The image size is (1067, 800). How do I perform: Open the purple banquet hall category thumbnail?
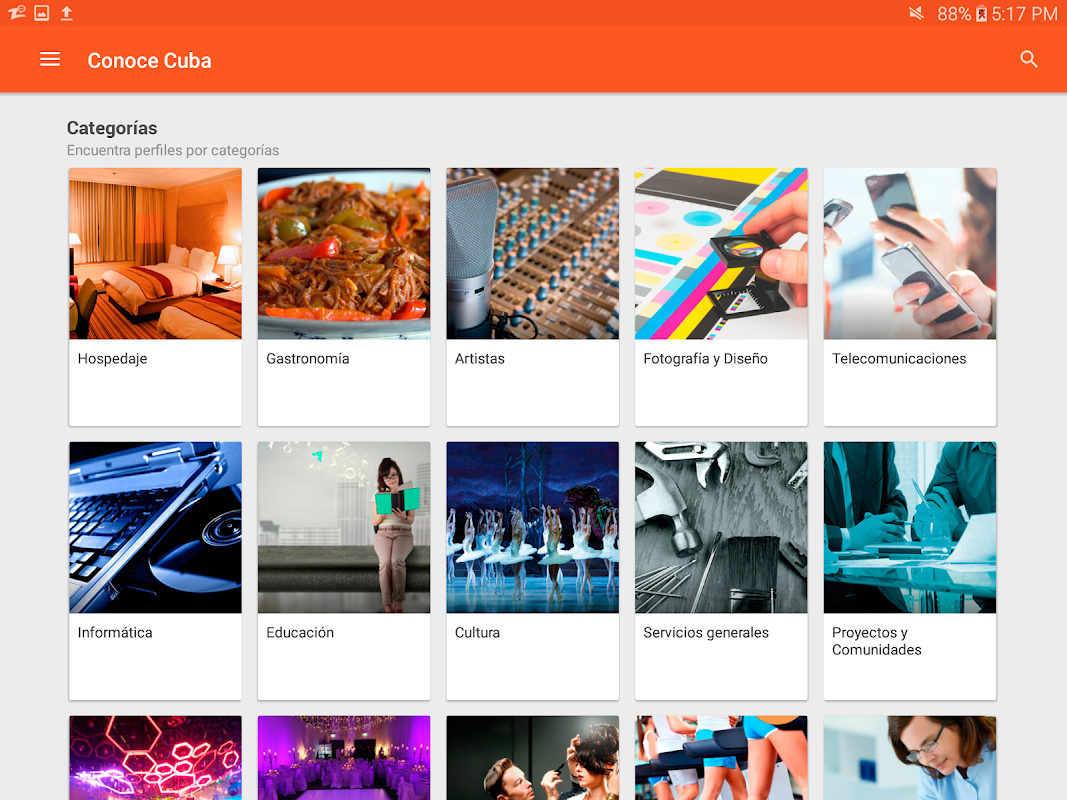coord(344,758)
